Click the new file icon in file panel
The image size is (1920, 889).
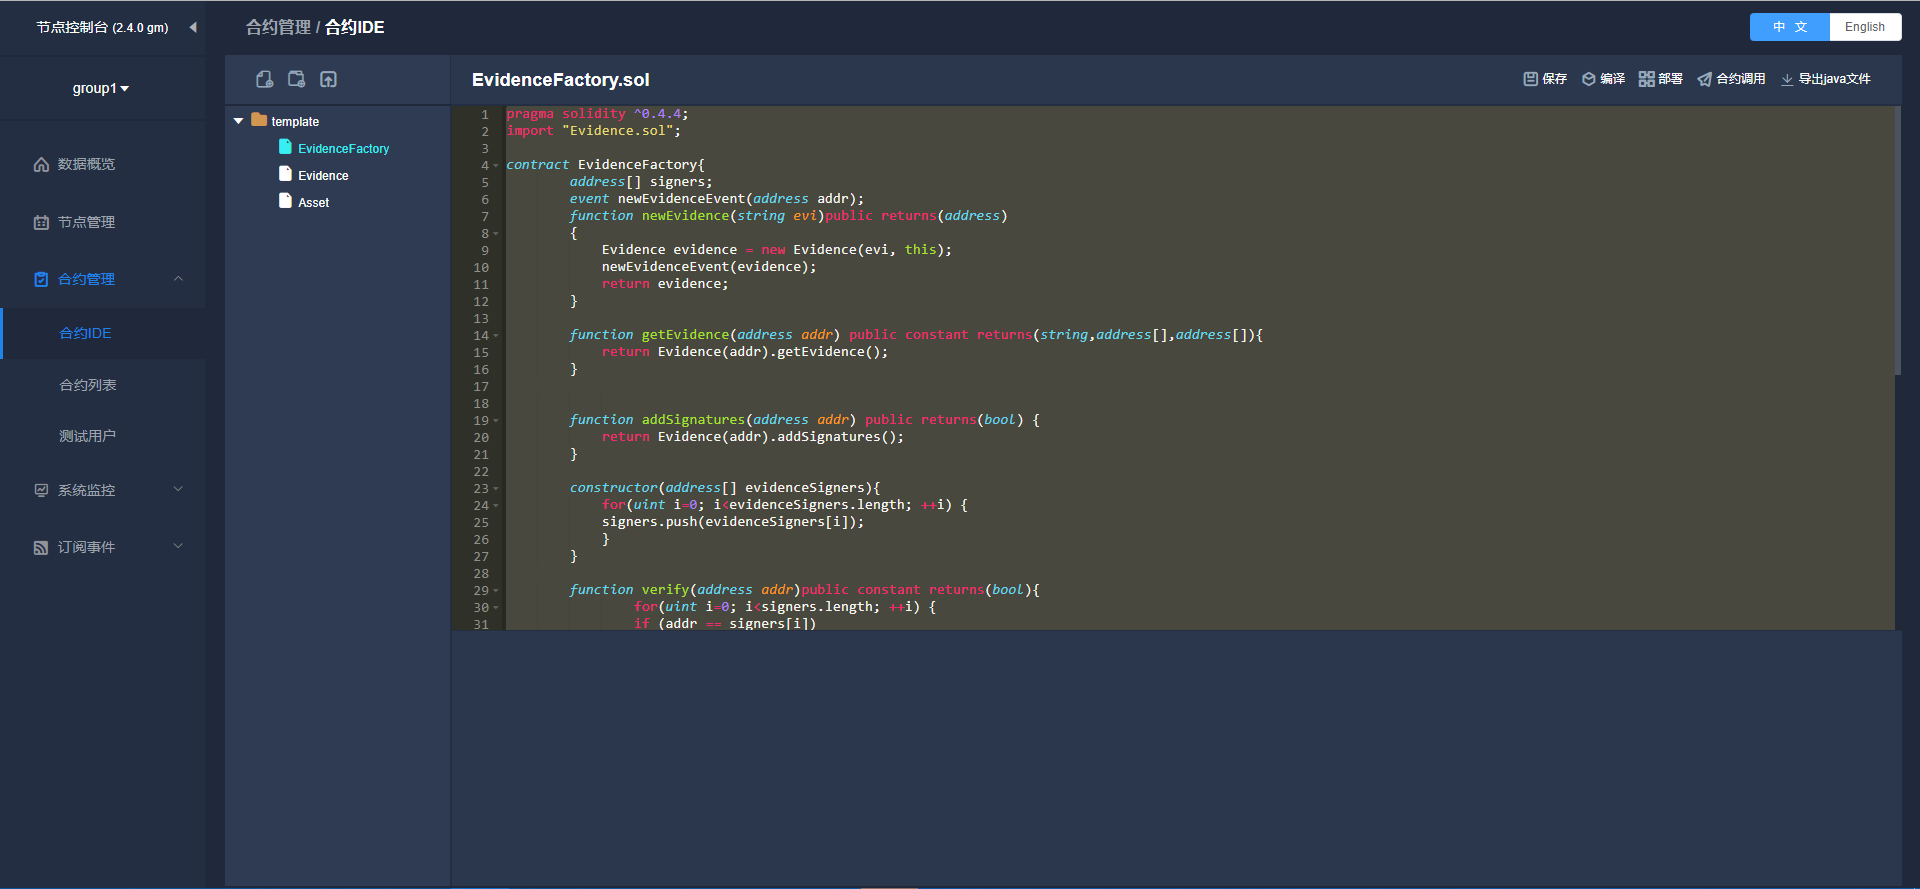tap(264, 79)
